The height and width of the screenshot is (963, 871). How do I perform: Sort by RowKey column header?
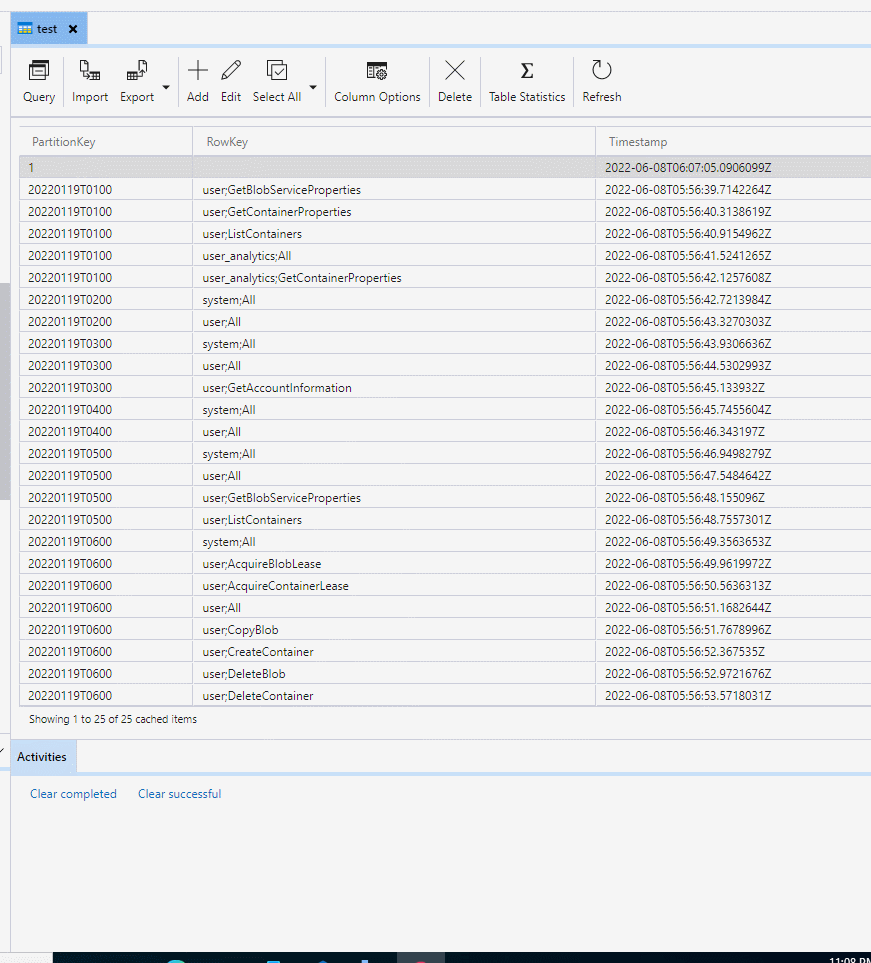[x=394, y=142]
